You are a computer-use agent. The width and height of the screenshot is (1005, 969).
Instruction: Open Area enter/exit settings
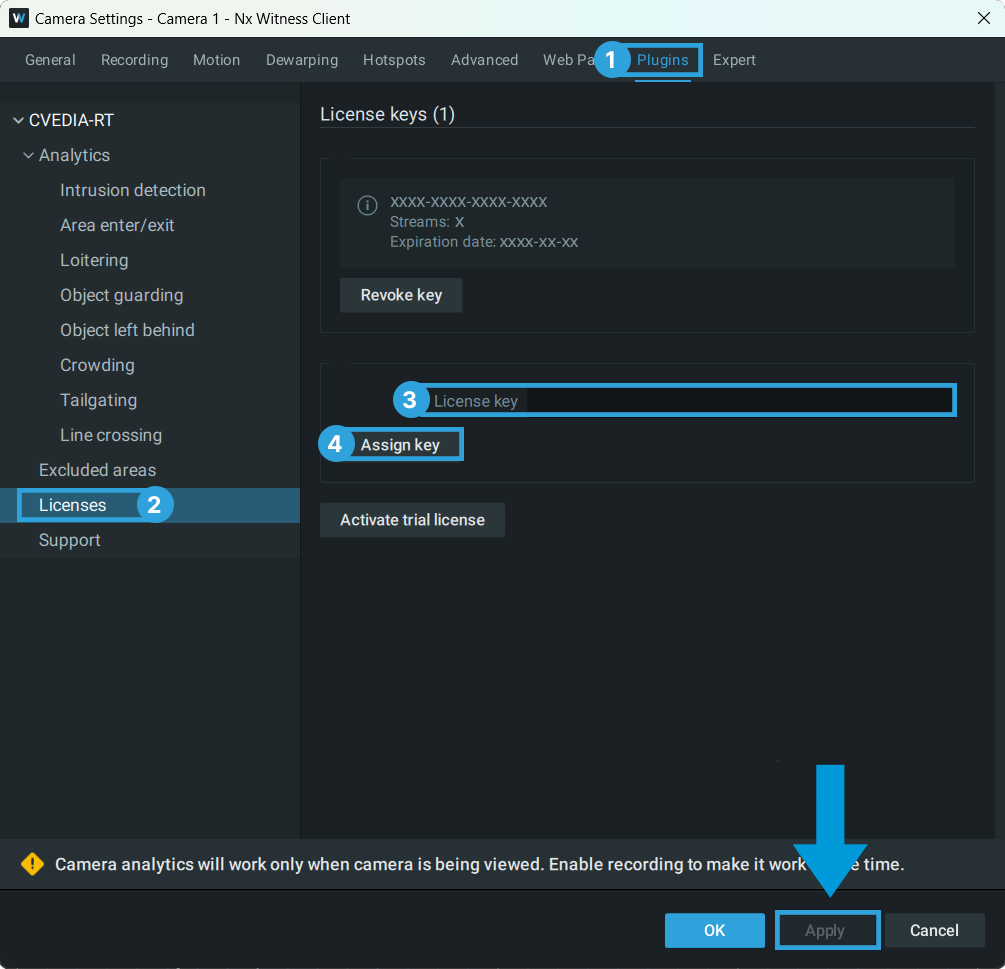117,225
